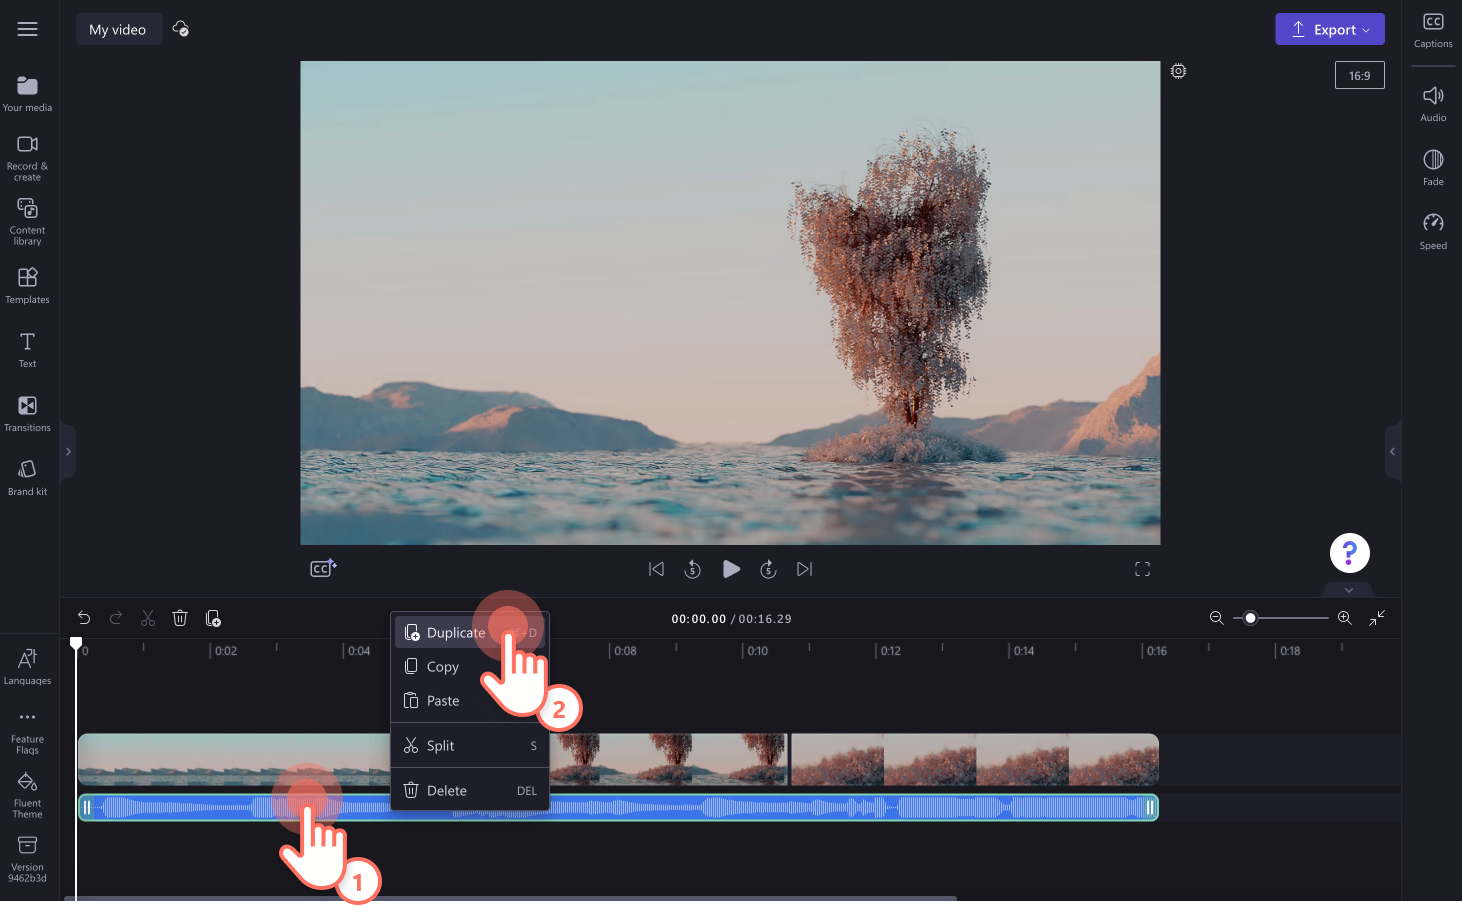Open the Brand kit panel
Screen dimensions: 1462x906
click(27, 478)
